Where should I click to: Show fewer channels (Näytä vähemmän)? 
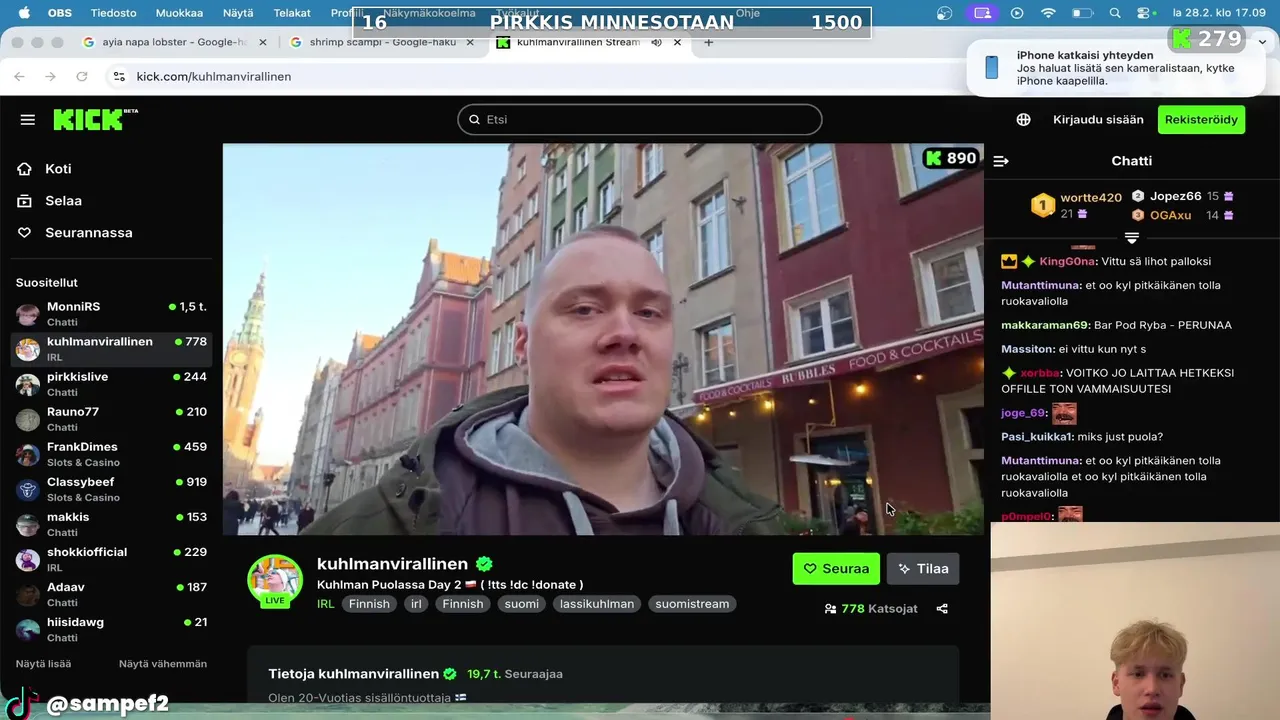click(163, 664)
